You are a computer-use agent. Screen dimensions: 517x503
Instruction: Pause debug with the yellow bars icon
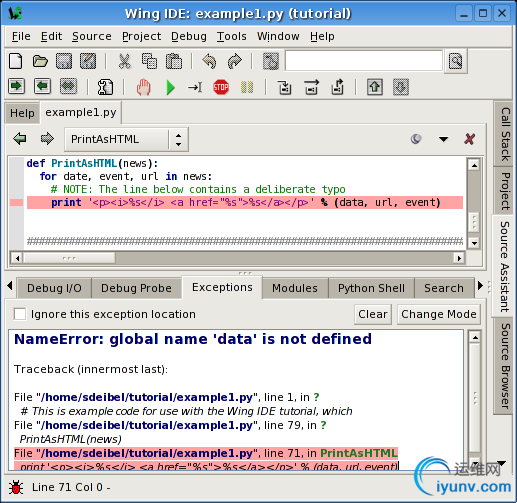pyautogui.click(x=247, y=87)
